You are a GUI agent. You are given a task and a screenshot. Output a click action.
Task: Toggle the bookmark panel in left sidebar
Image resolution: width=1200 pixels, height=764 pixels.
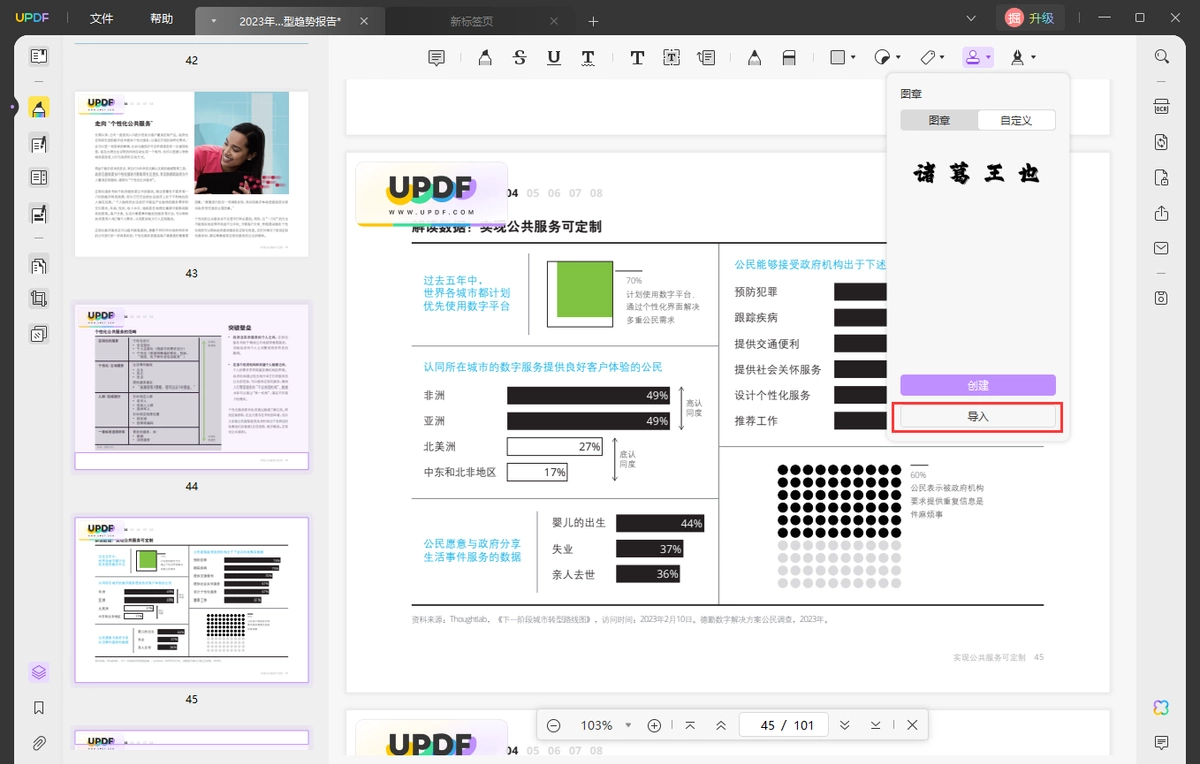point(39,707)
